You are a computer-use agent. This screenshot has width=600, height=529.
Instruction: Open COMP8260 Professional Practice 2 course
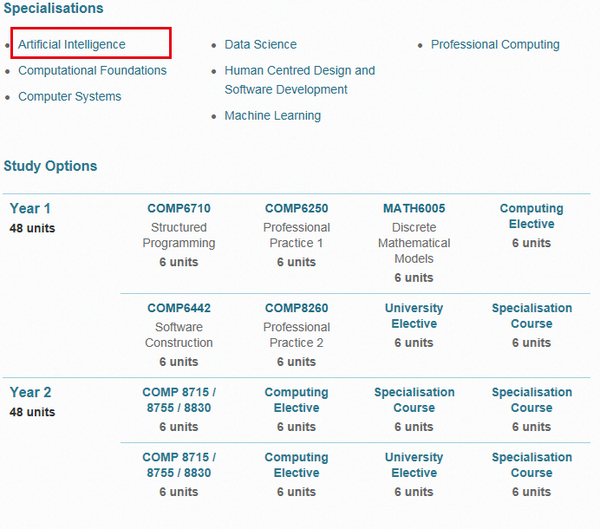(296, 308)
